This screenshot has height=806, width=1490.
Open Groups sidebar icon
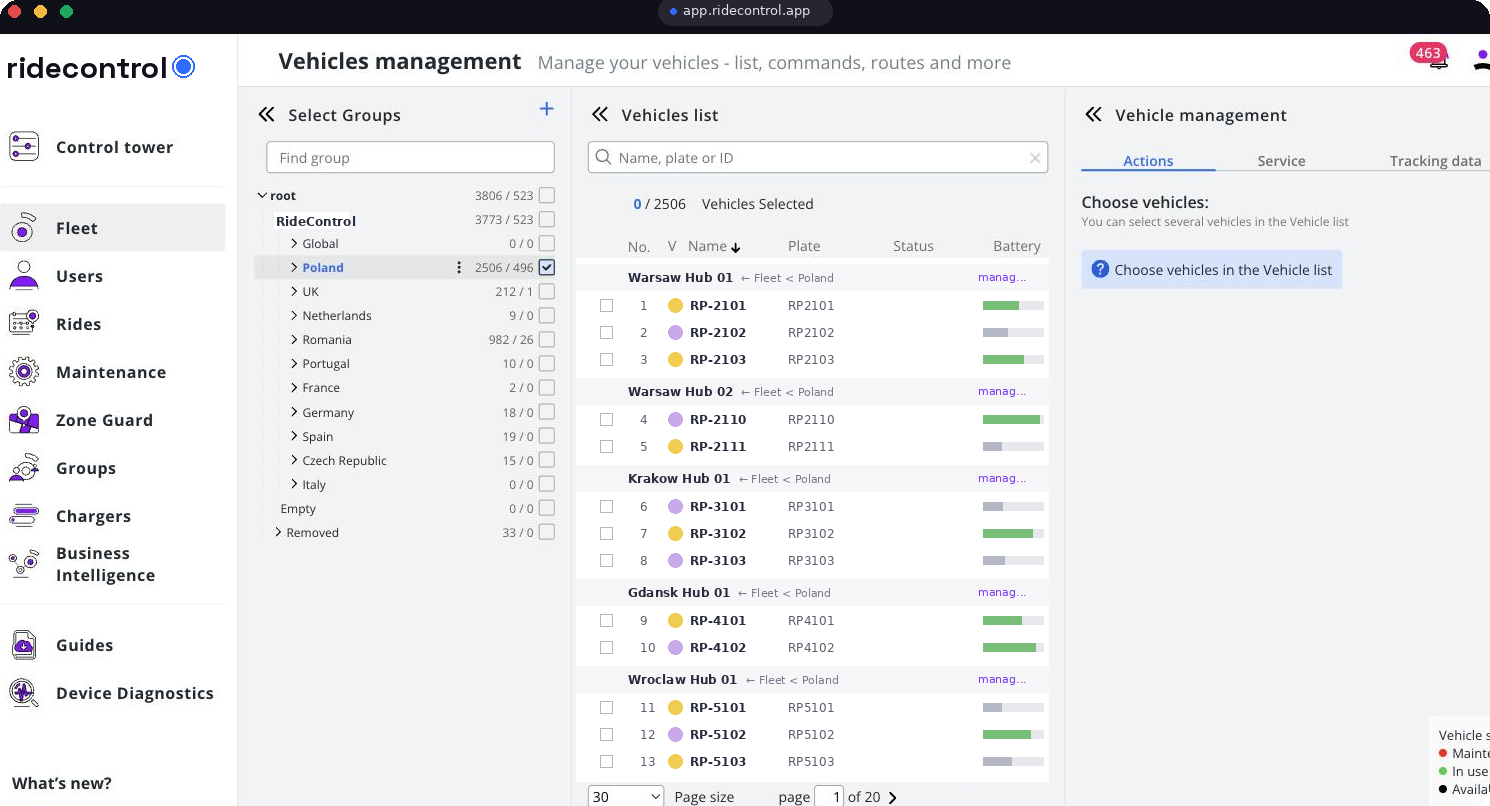(23, 468)
